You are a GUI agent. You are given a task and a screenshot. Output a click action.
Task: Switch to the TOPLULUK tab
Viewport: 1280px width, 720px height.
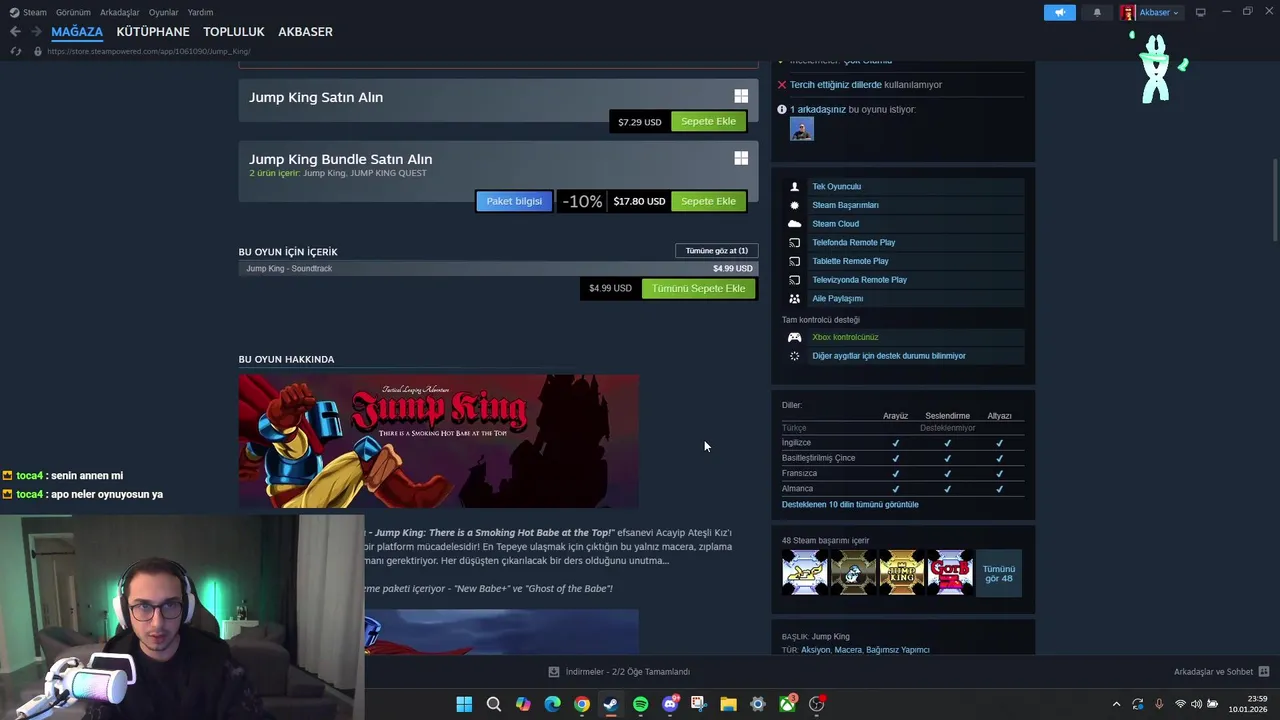point(234,32)
